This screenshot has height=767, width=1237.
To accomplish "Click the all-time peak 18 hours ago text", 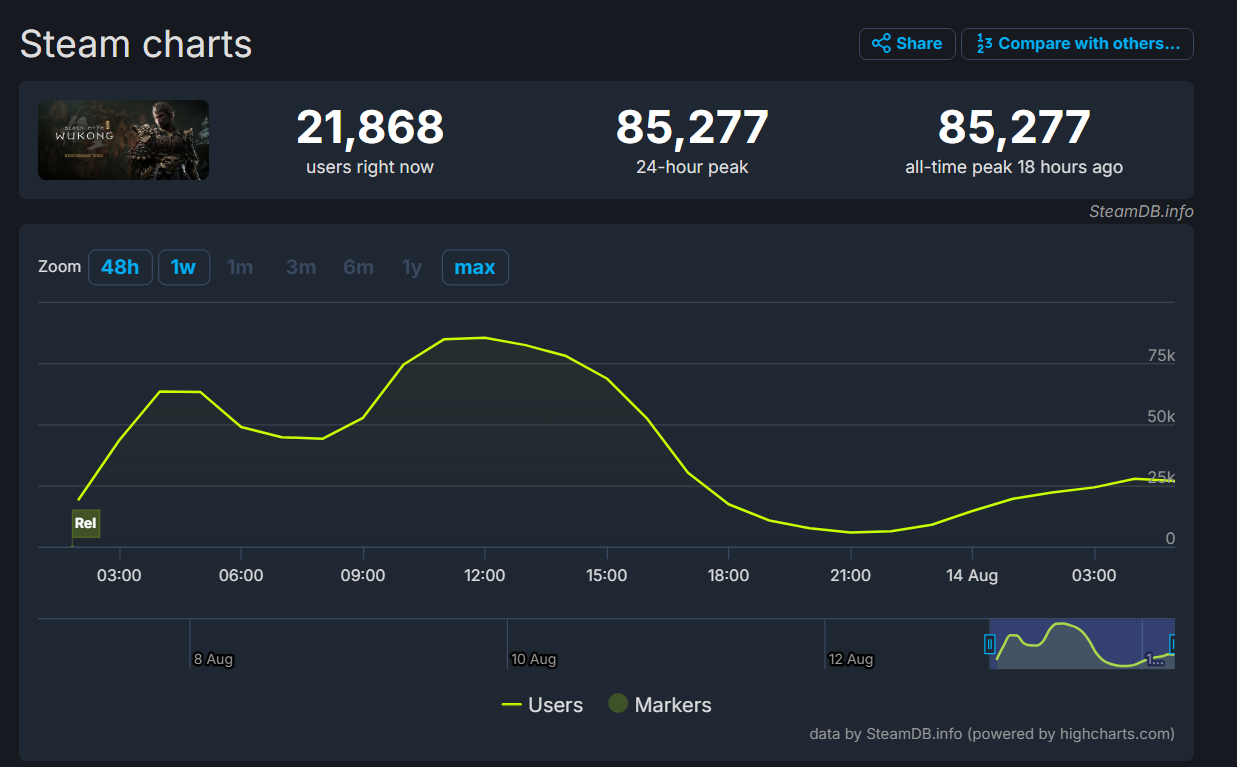I will click(x=1014, y=167).
